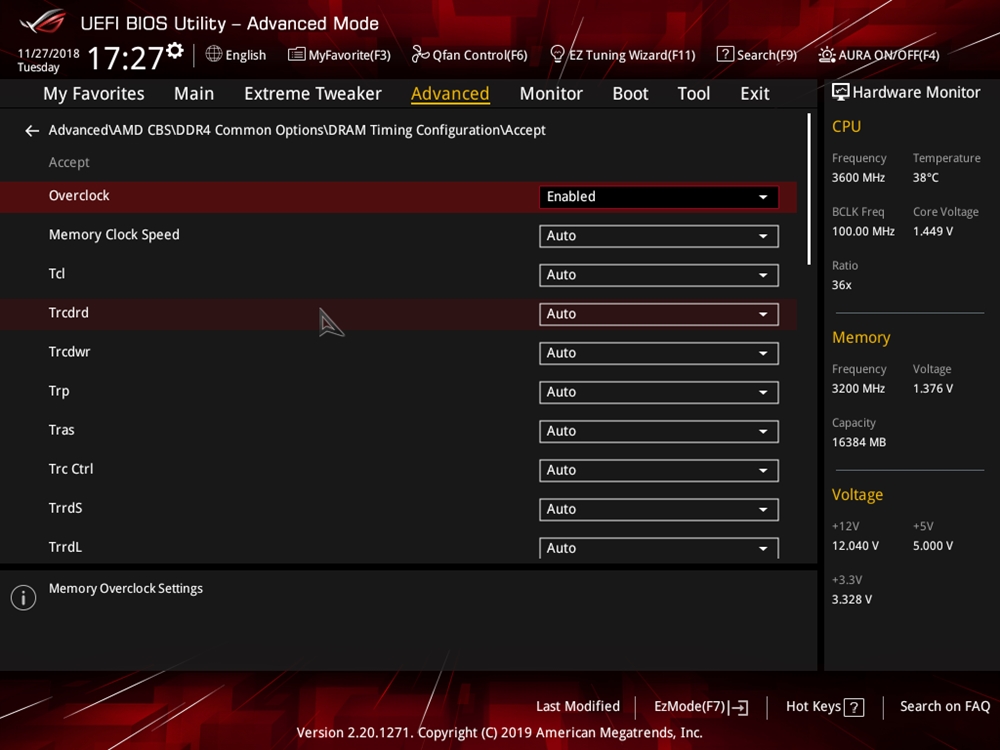Expand the TrrdS dropdown

659,509
